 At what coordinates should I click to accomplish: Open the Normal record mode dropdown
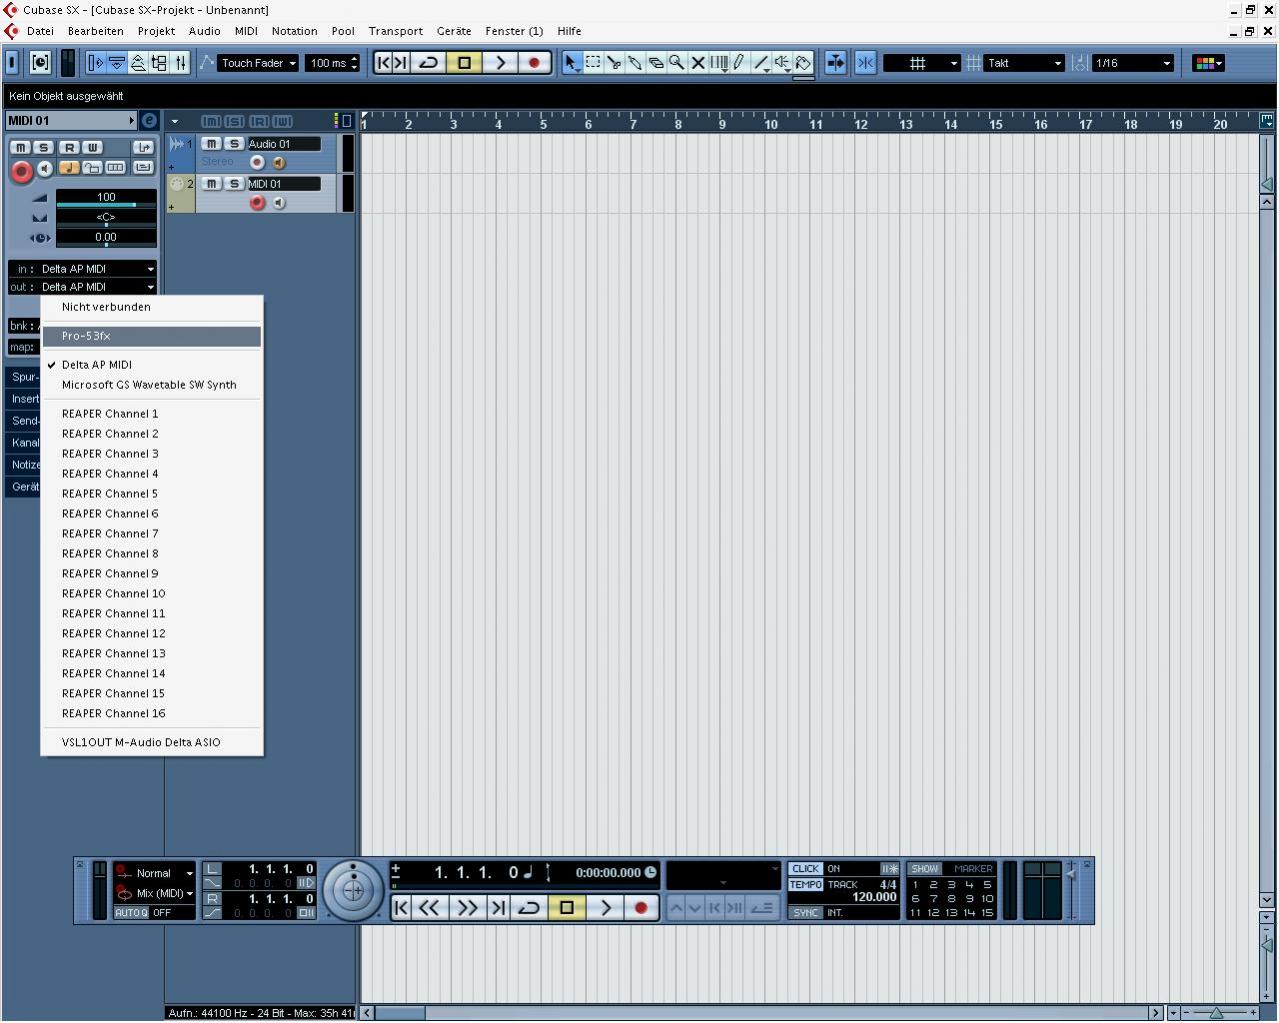click(155, 873)
